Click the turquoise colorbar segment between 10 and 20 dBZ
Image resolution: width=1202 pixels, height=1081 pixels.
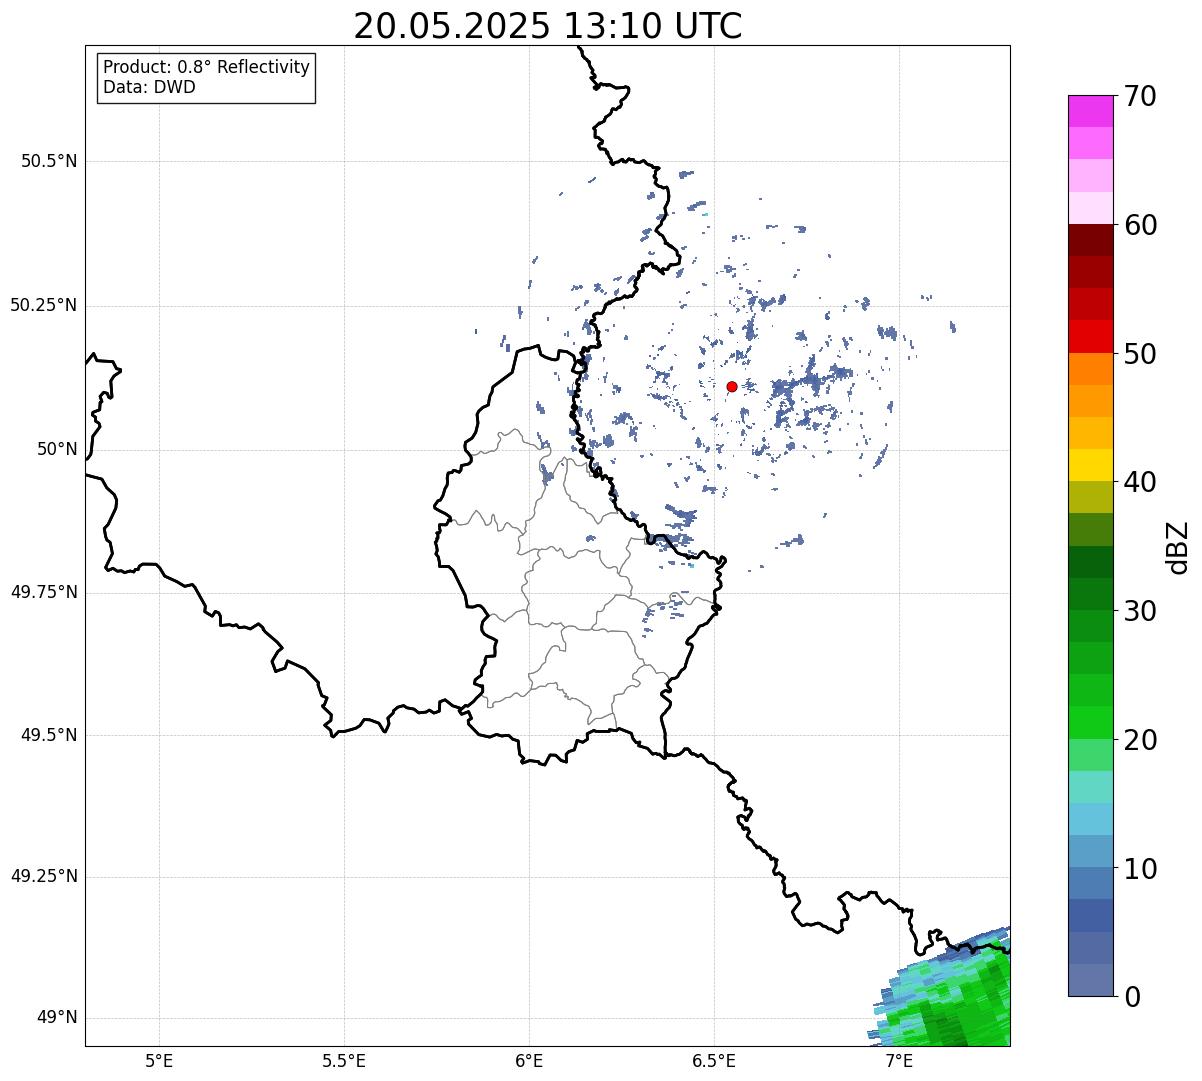coord(1090,787)
